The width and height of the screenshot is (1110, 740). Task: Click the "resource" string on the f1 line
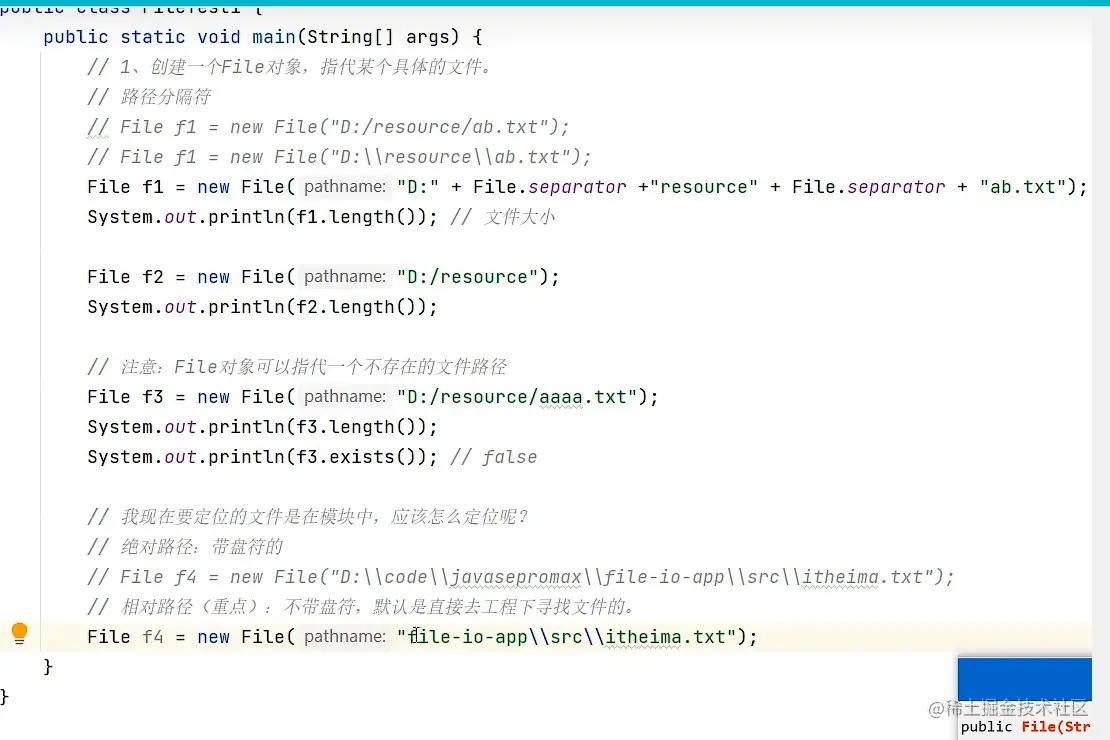click(x=704, y=187)
